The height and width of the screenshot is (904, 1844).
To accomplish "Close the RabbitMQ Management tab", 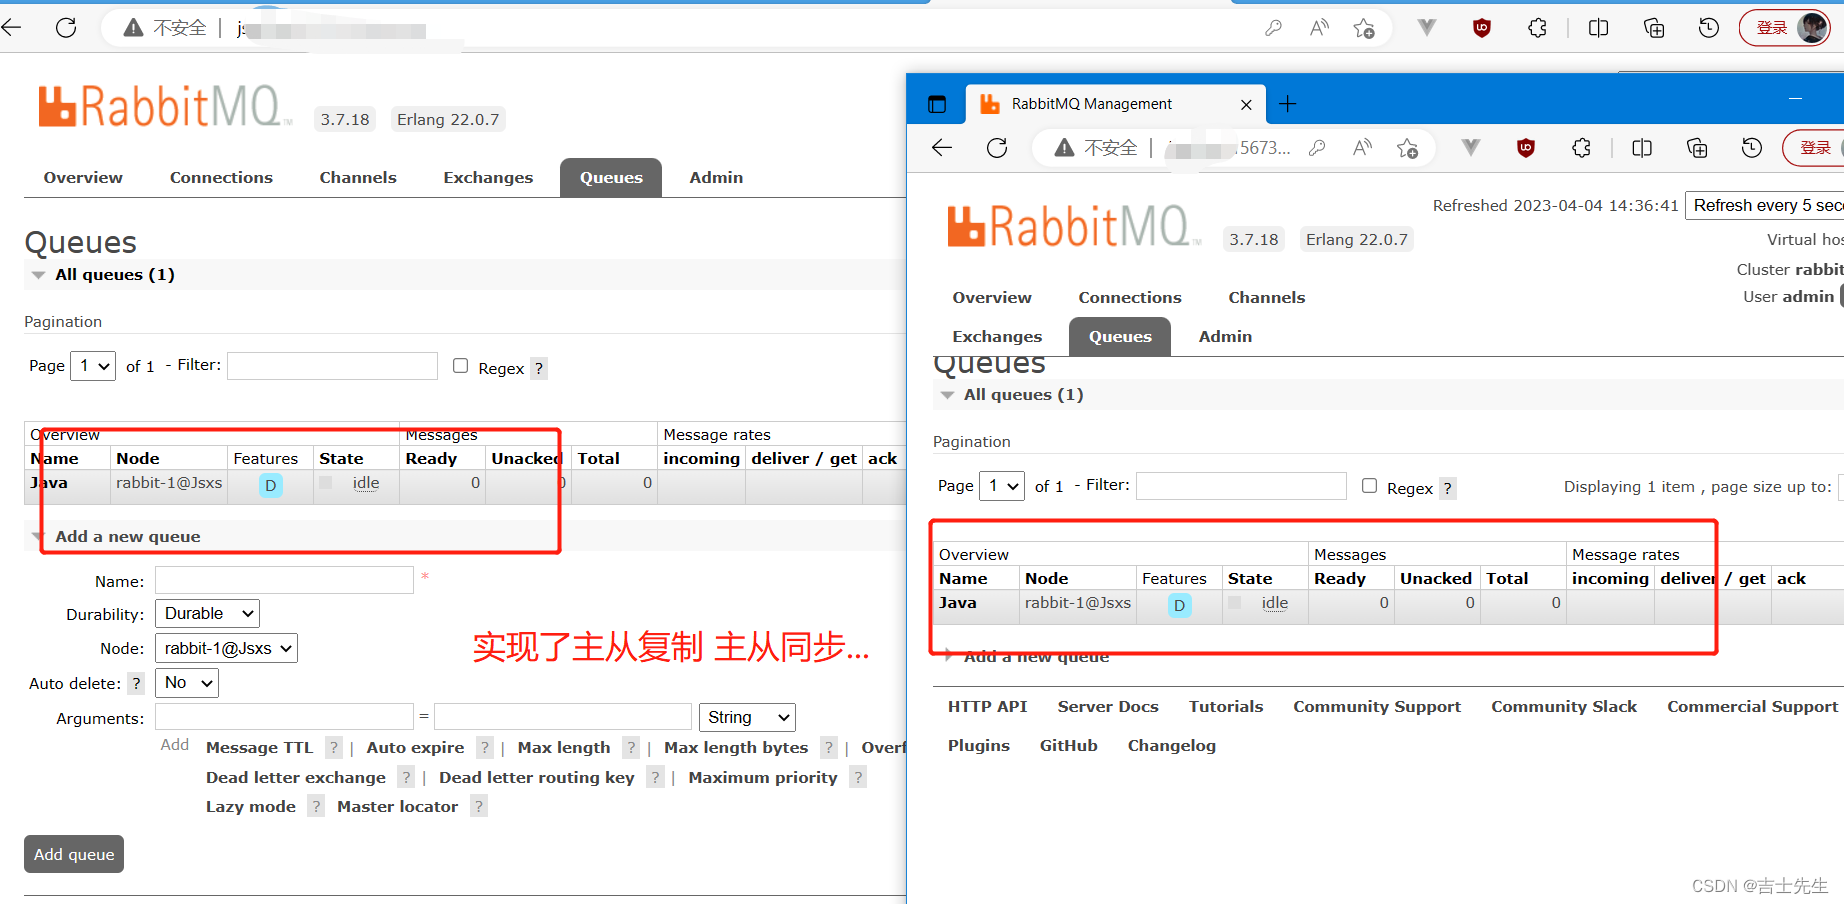I will 1246,104.
